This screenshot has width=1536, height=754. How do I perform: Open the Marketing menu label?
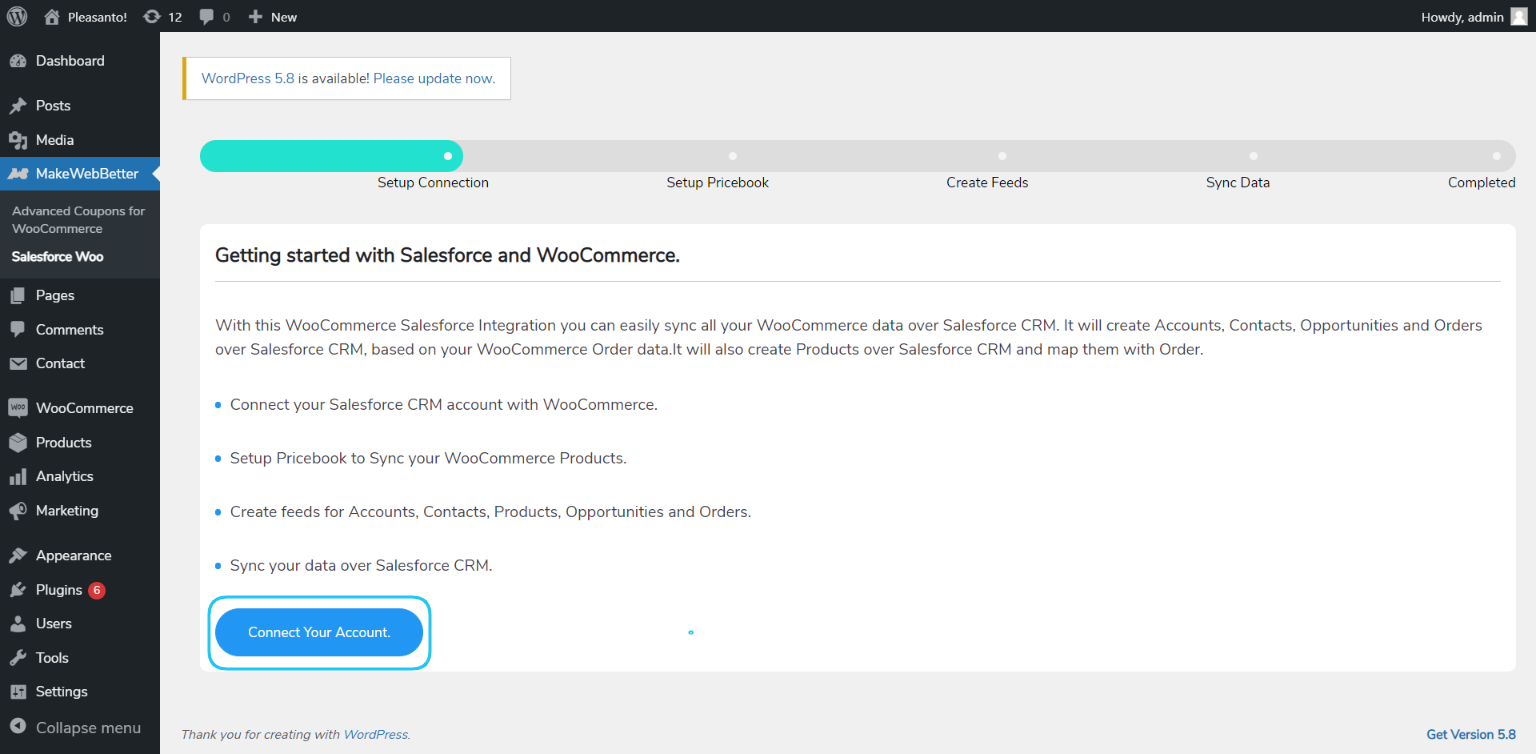[67, 510]
